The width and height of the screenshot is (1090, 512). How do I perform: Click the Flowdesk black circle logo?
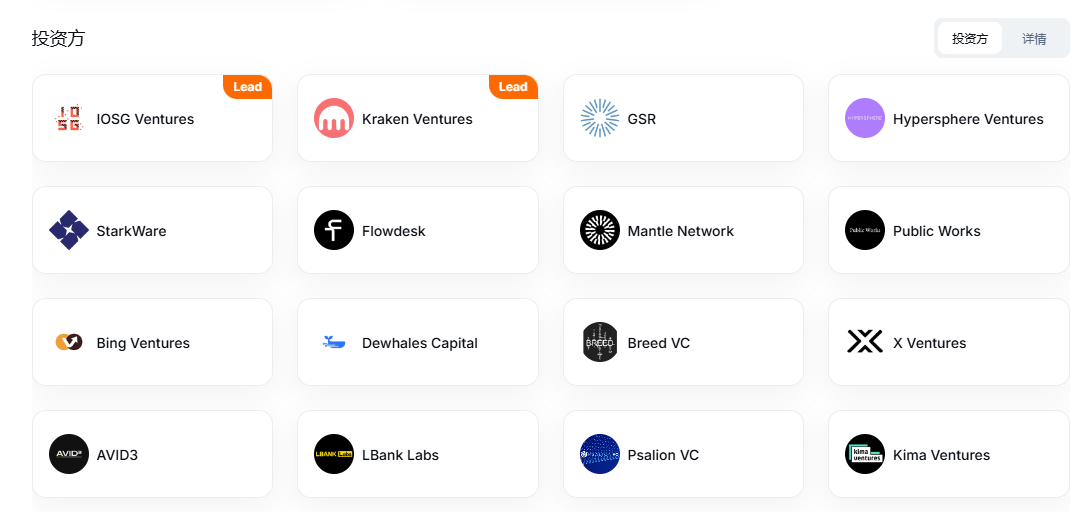[334, 230]
